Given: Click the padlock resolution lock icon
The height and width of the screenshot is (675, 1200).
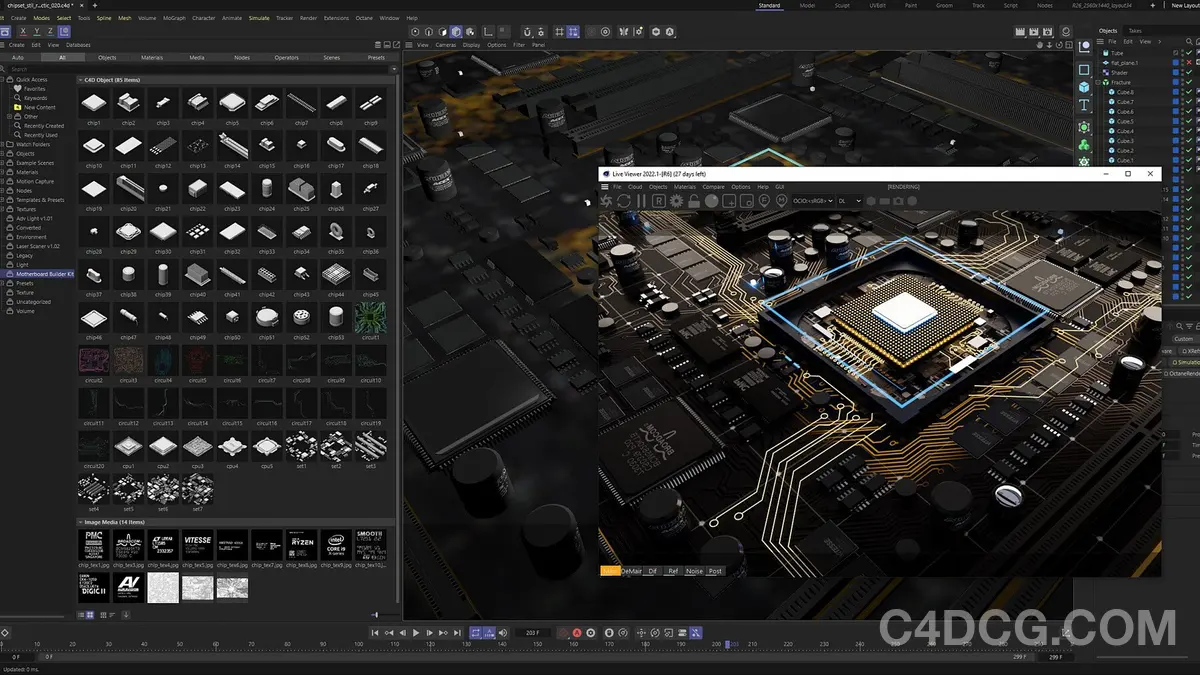Looking at the screenshot, I should point(694,200).
